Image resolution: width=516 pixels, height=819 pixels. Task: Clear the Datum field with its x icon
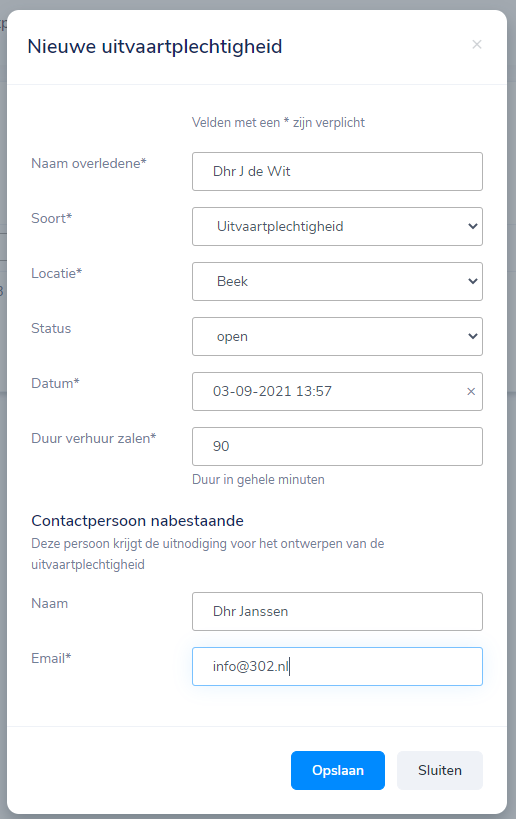tap(471, 391)
